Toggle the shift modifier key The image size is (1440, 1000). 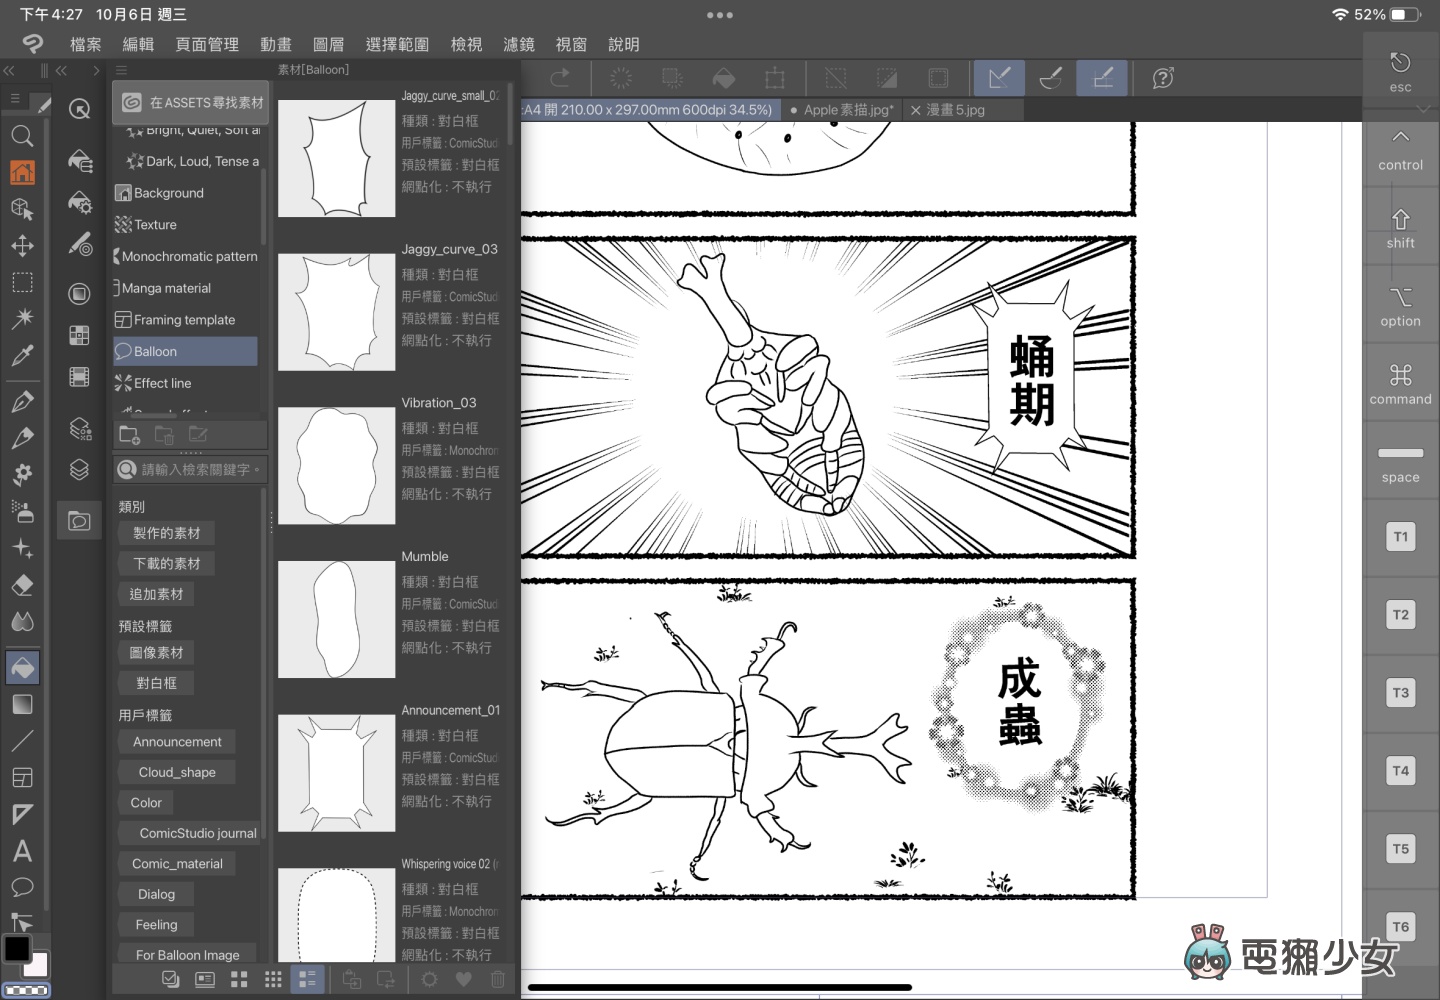(1400, 229)
